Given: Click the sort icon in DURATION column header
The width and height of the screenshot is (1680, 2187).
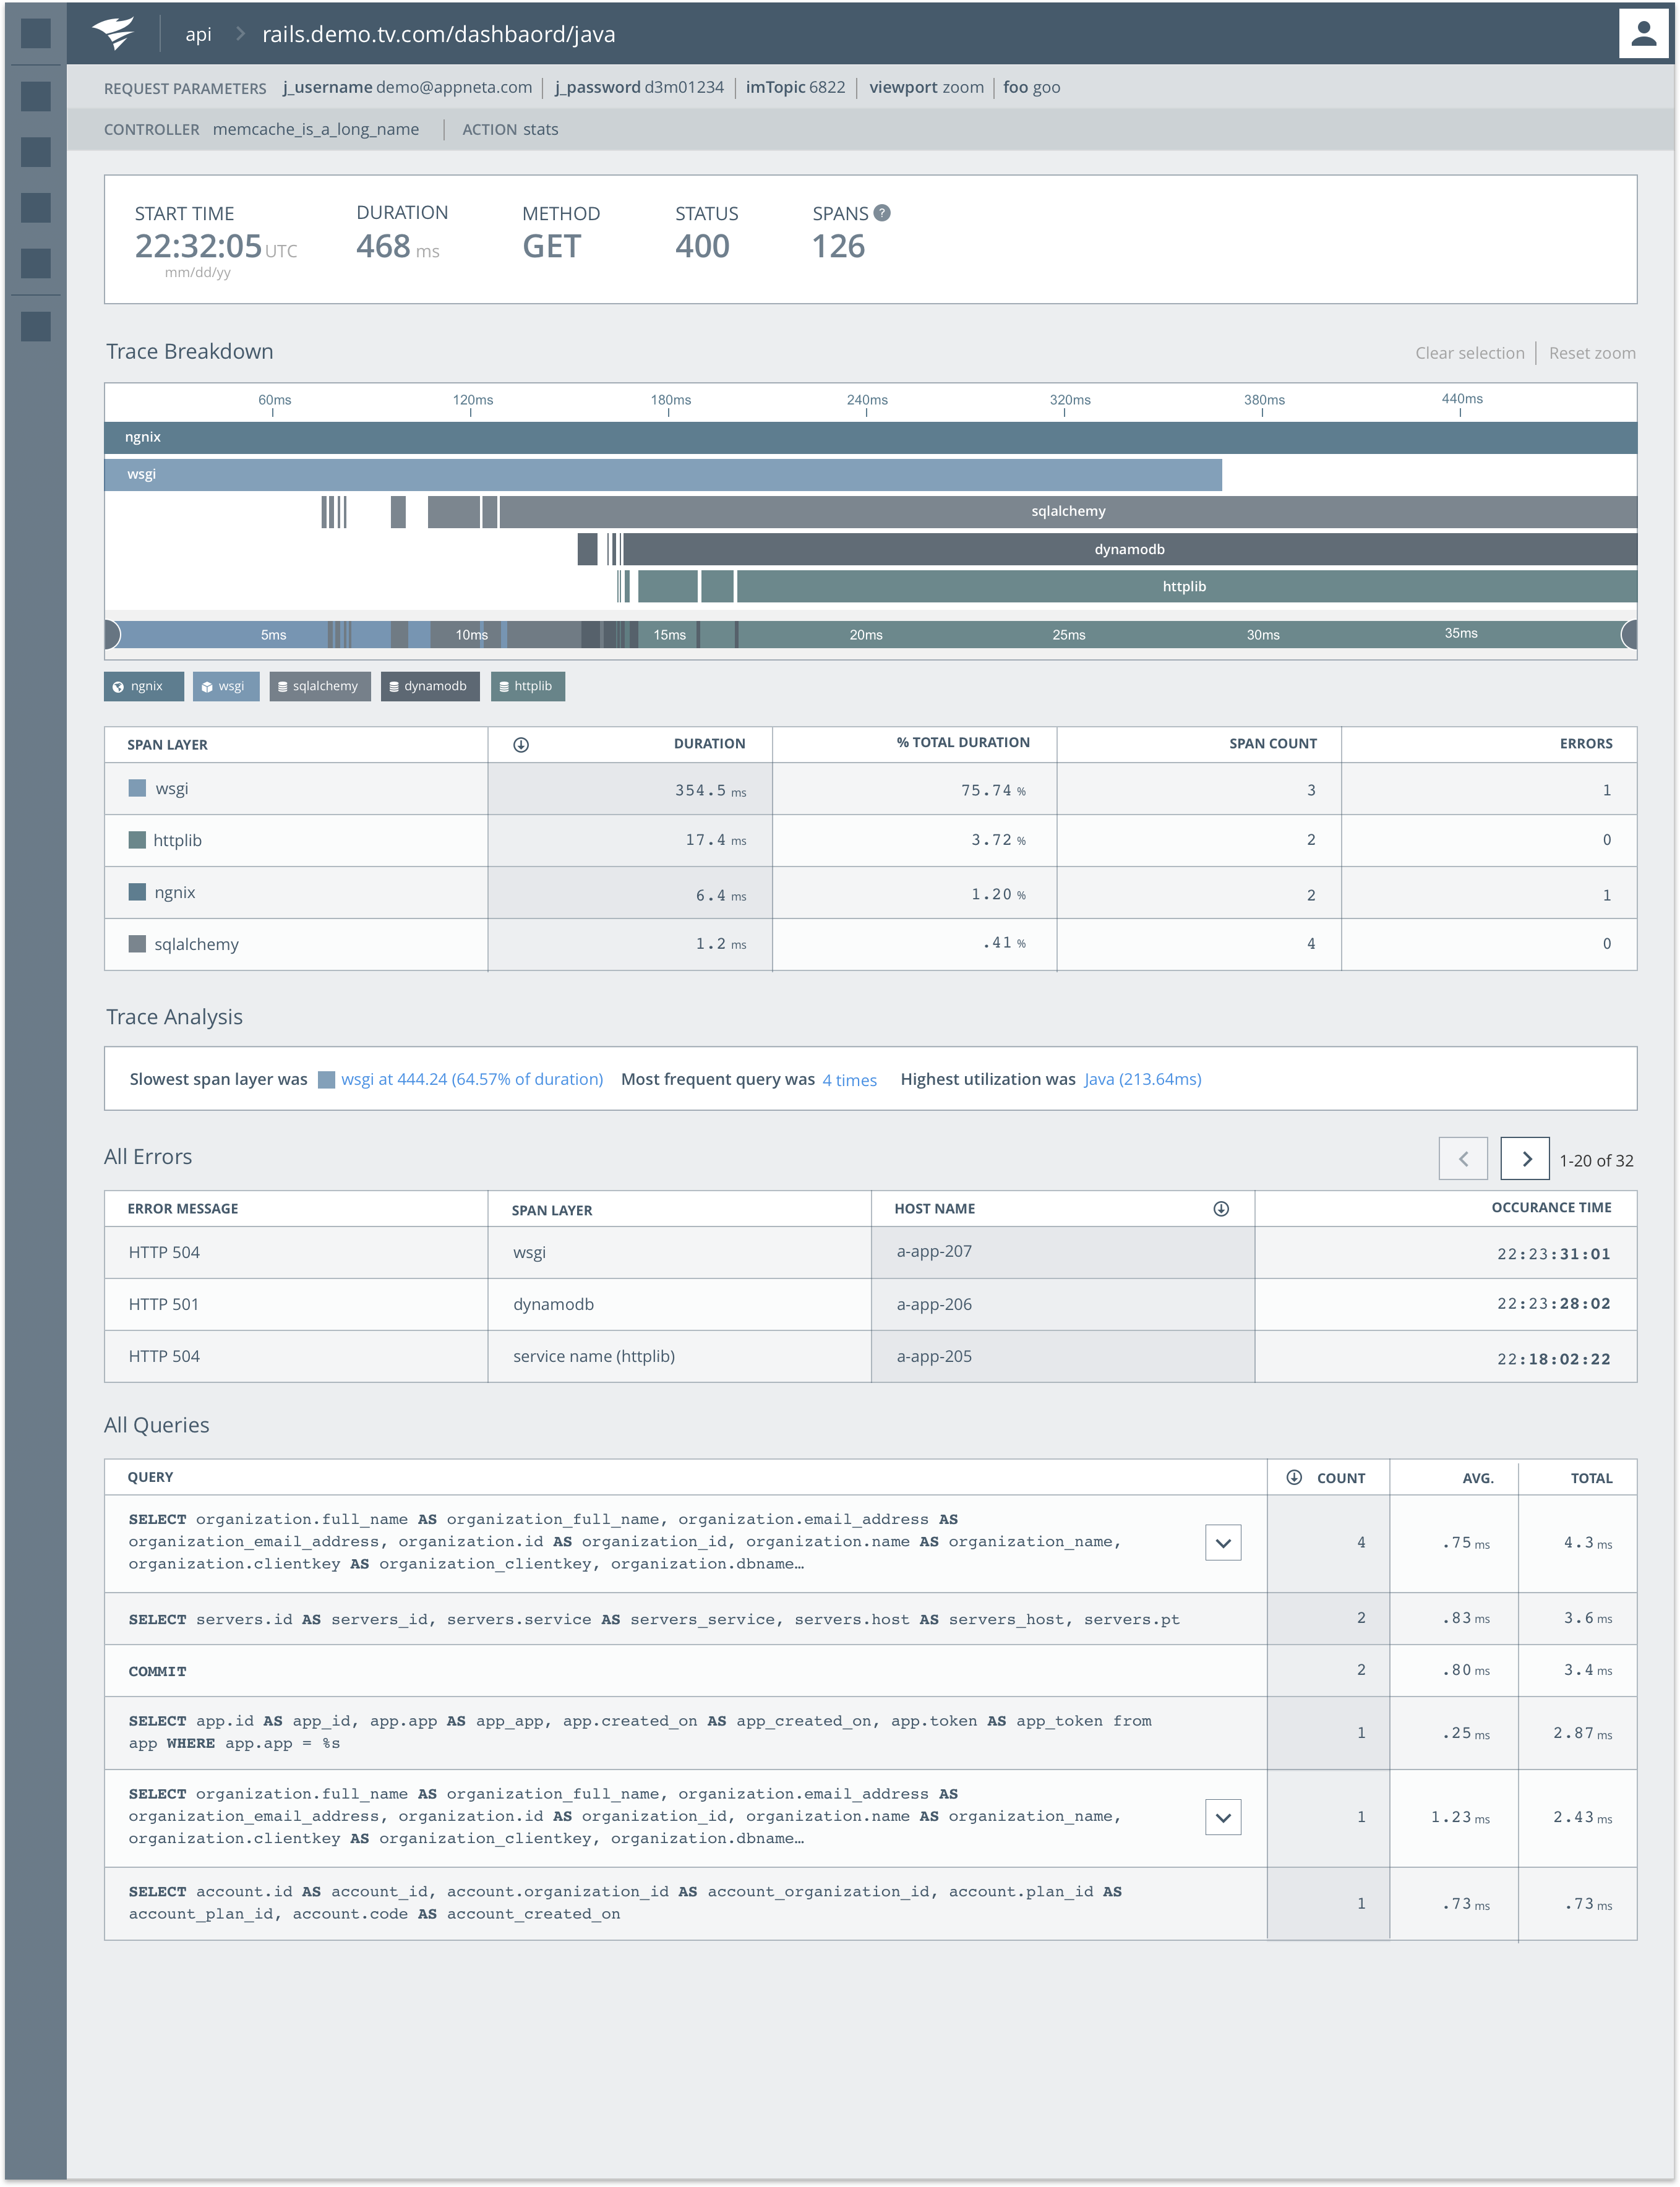Looking at the screenshot, I should (x=521, y=745).
